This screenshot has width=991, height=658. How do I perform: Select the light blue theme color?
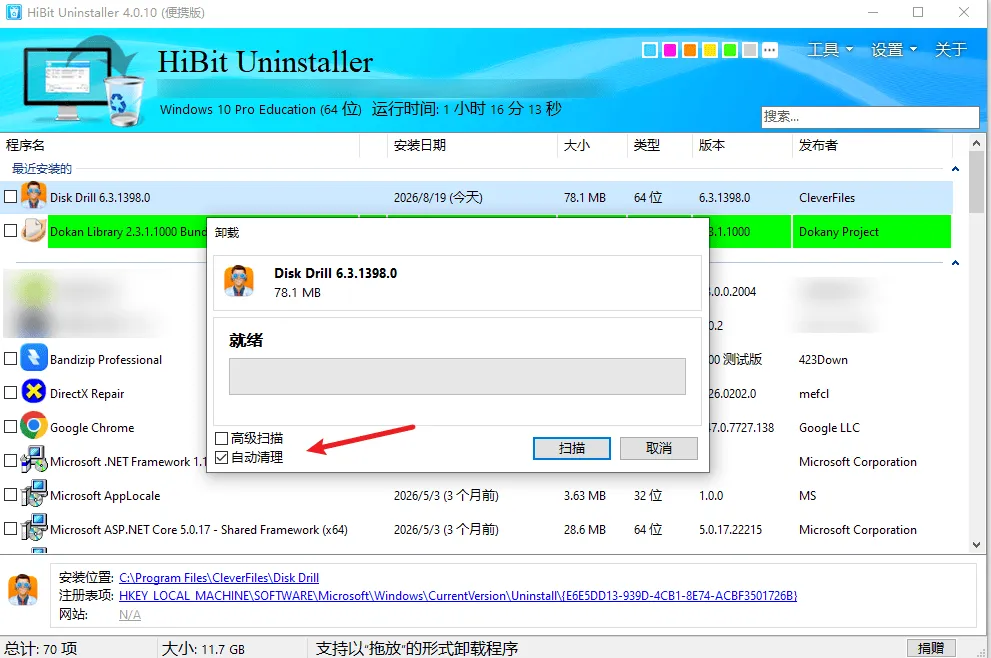[x=650, y=50]
